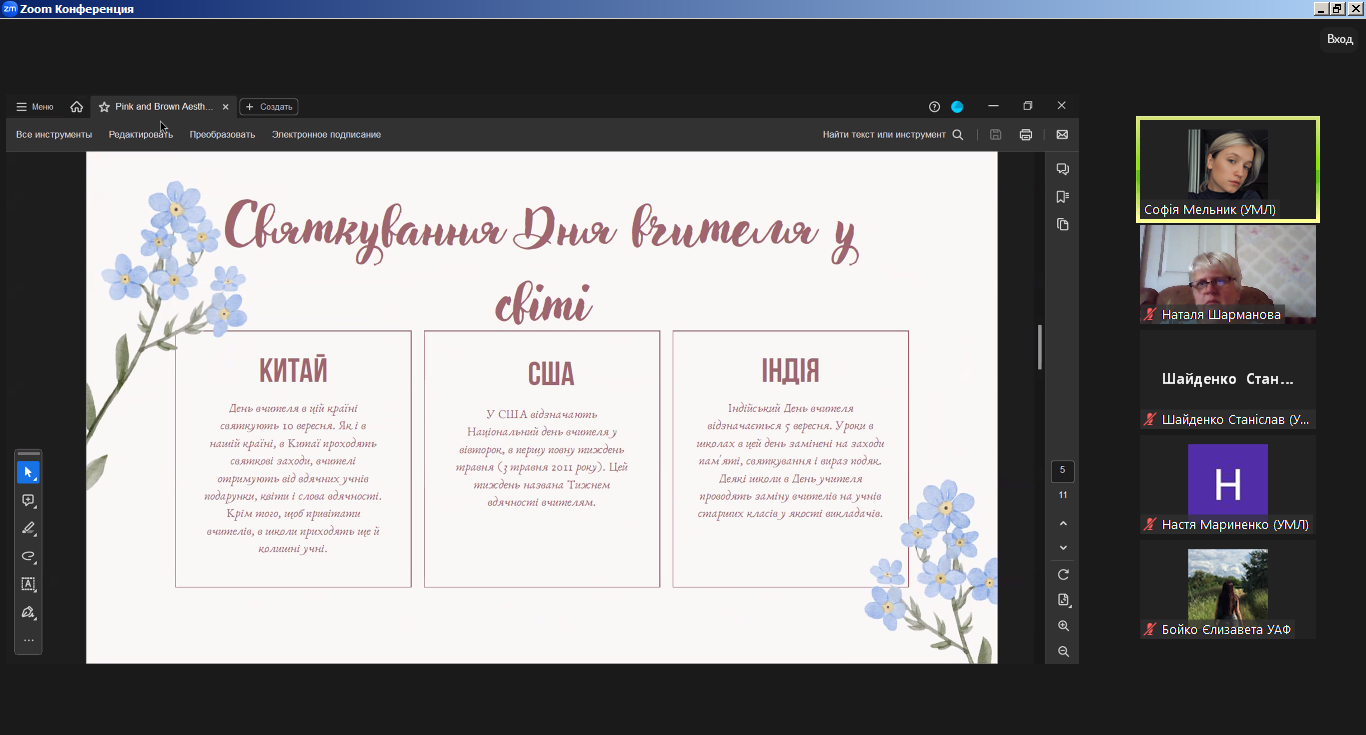Minimize the Acrobat window

(993, 106)
